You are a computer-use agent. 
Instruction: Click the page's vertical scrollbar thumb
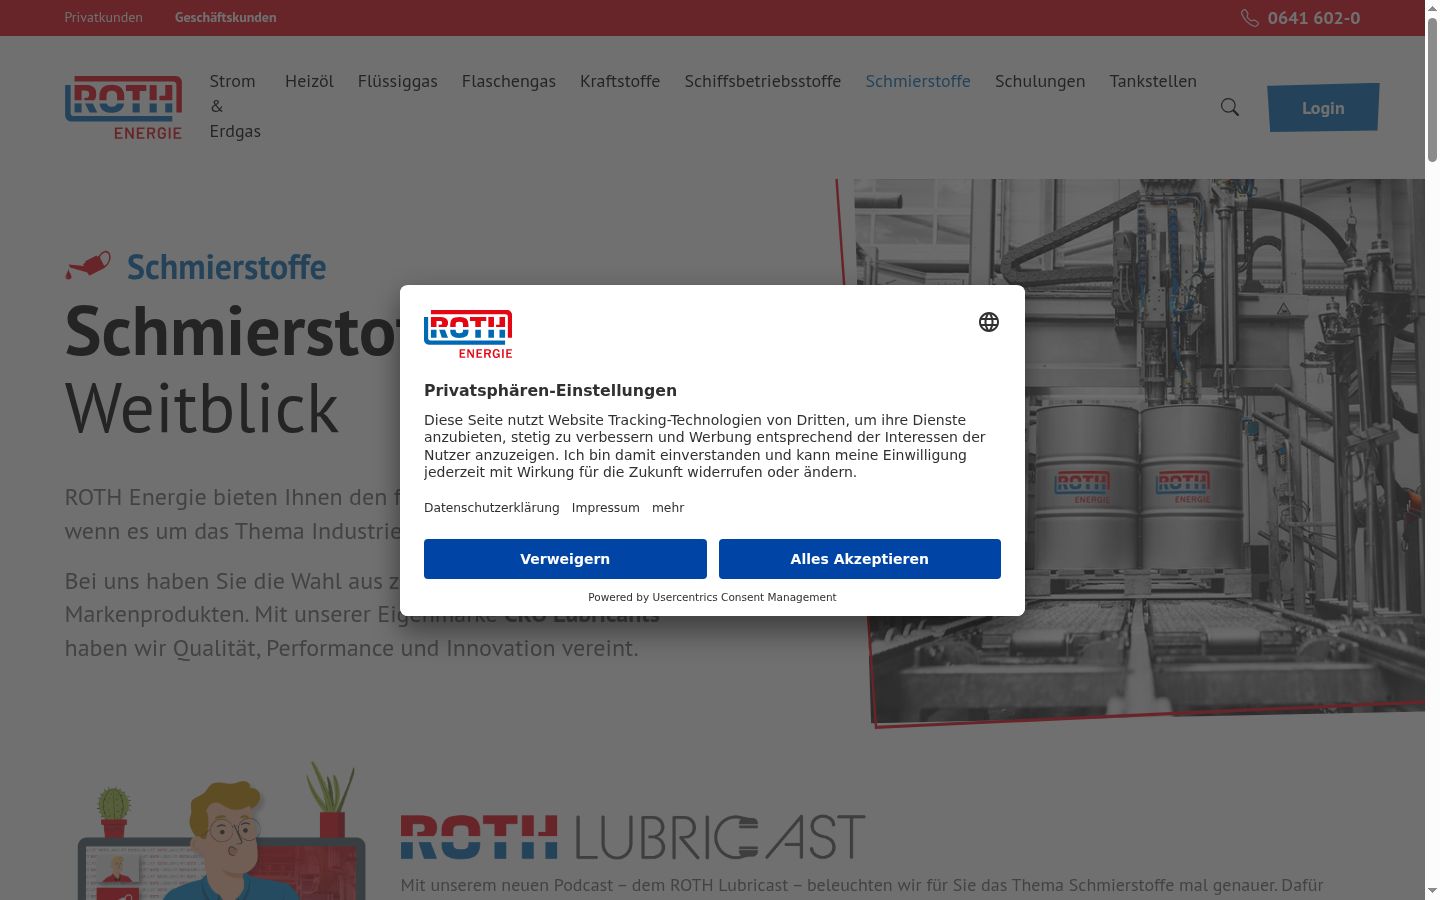tap(1432, 89)
